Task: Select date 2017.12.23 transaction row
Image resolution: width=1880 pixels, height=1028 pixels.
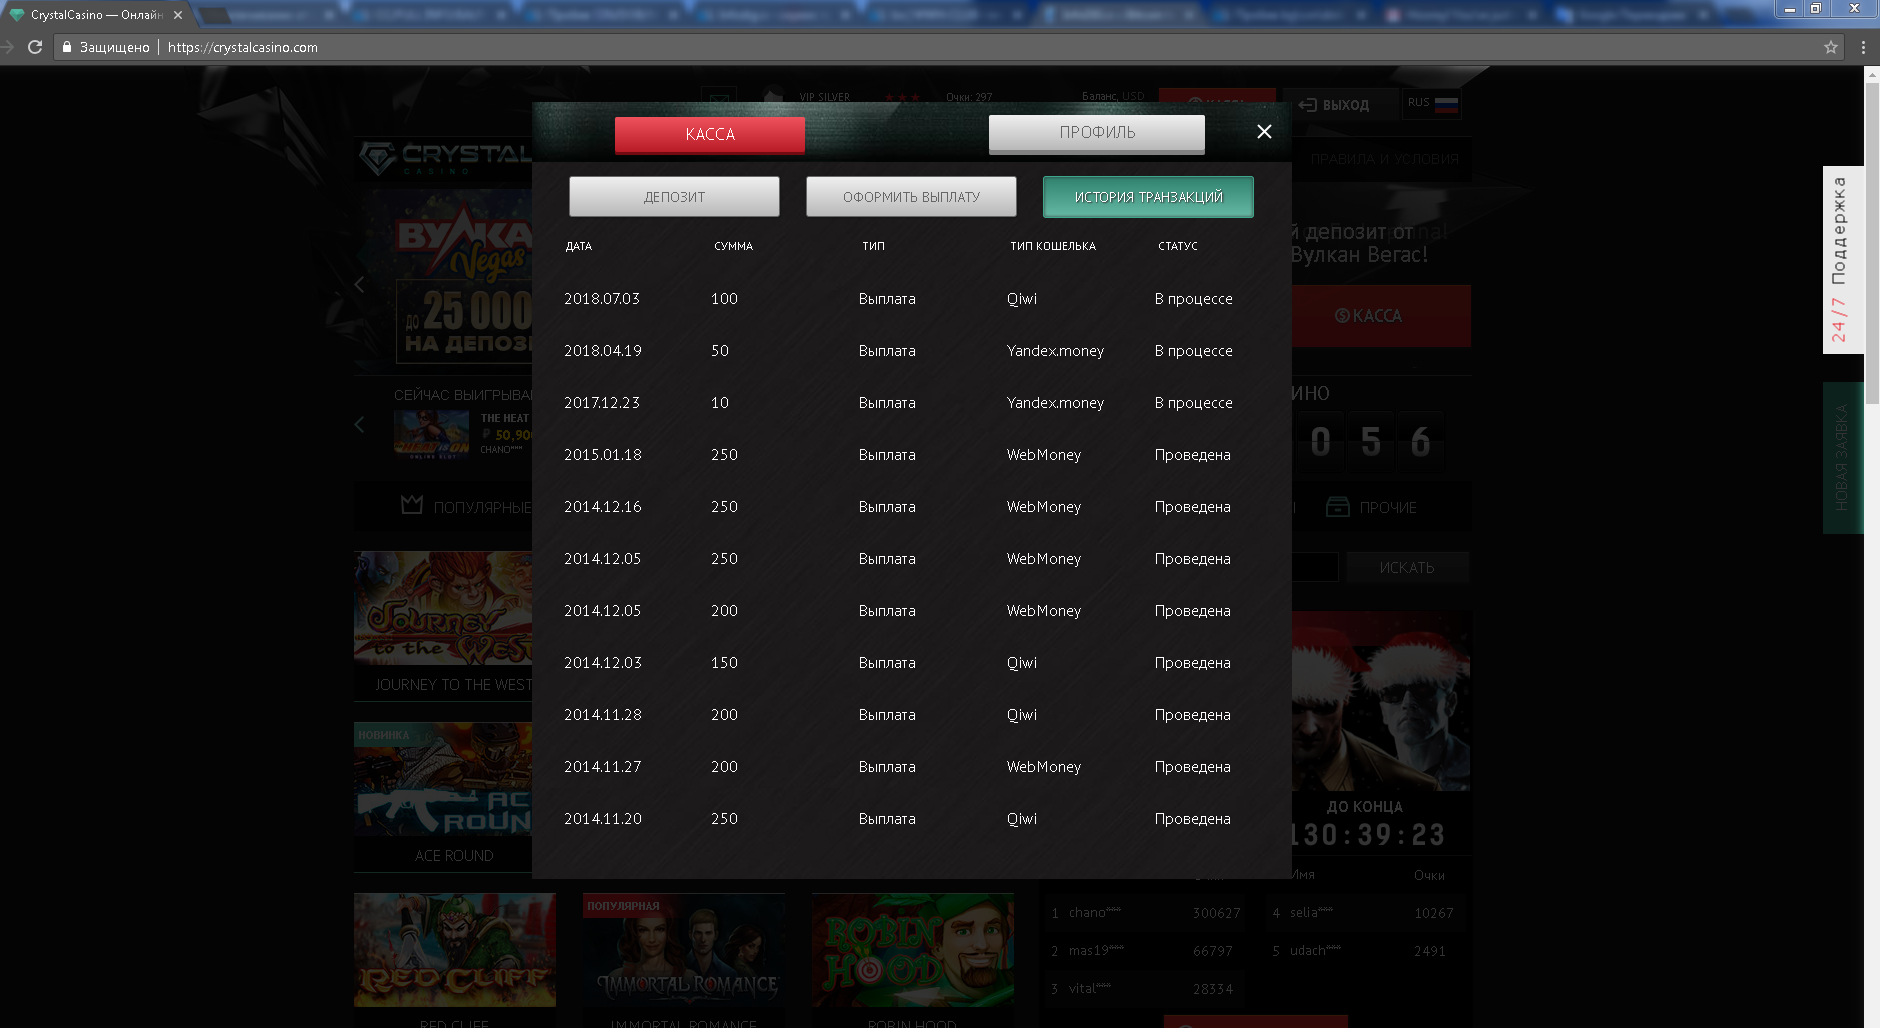Action: tap(911, 403)
